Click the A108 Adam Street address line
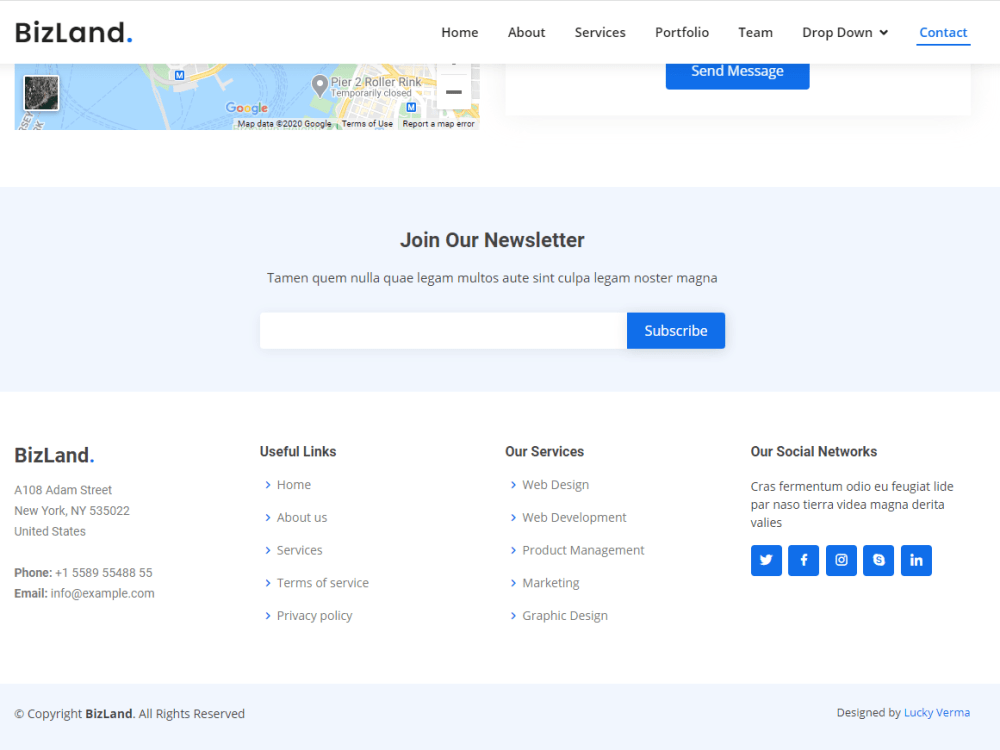The image size is (1000, 750). 62,490
